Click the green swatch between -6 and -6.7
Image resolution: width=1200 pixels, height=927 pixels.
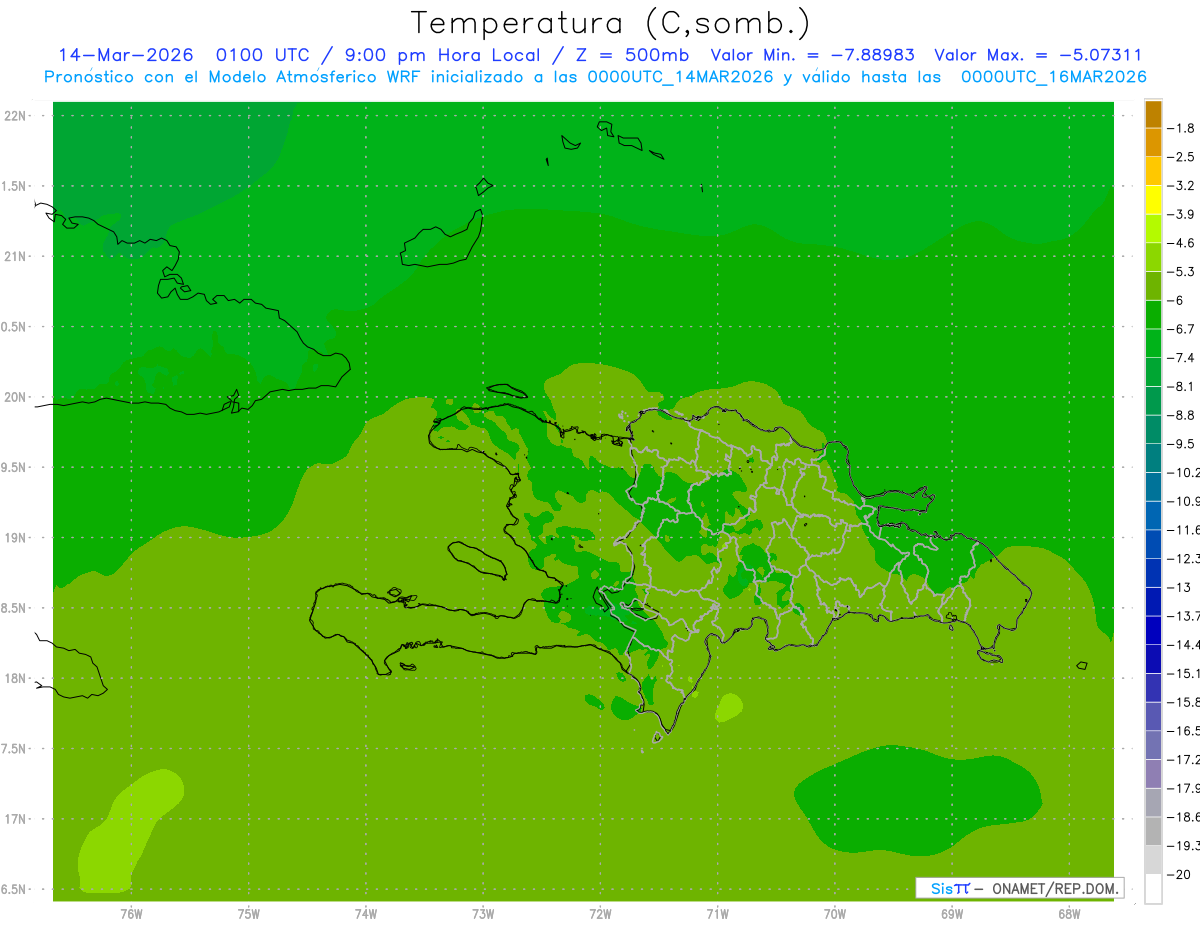point(1153,315)
